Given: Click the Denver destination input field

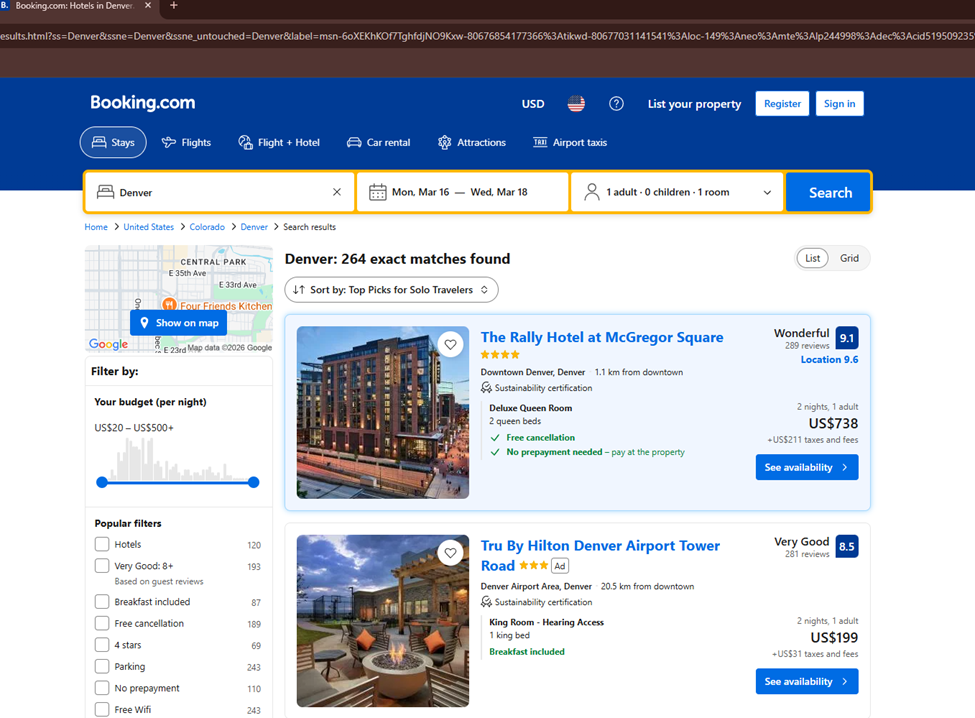Looking at the screenshot, I should (x=219, y=192).
